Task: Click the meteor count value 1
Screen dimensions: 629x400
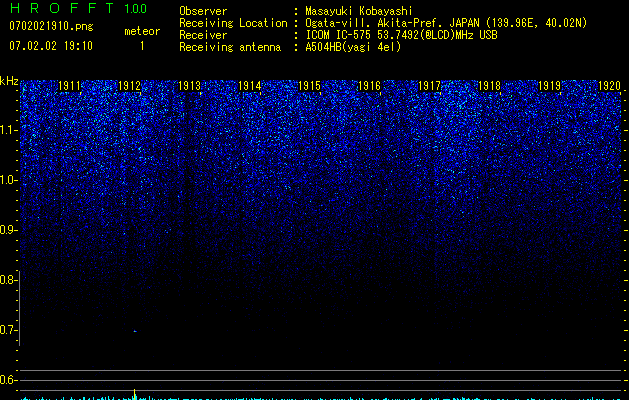Action: point(142,46)
